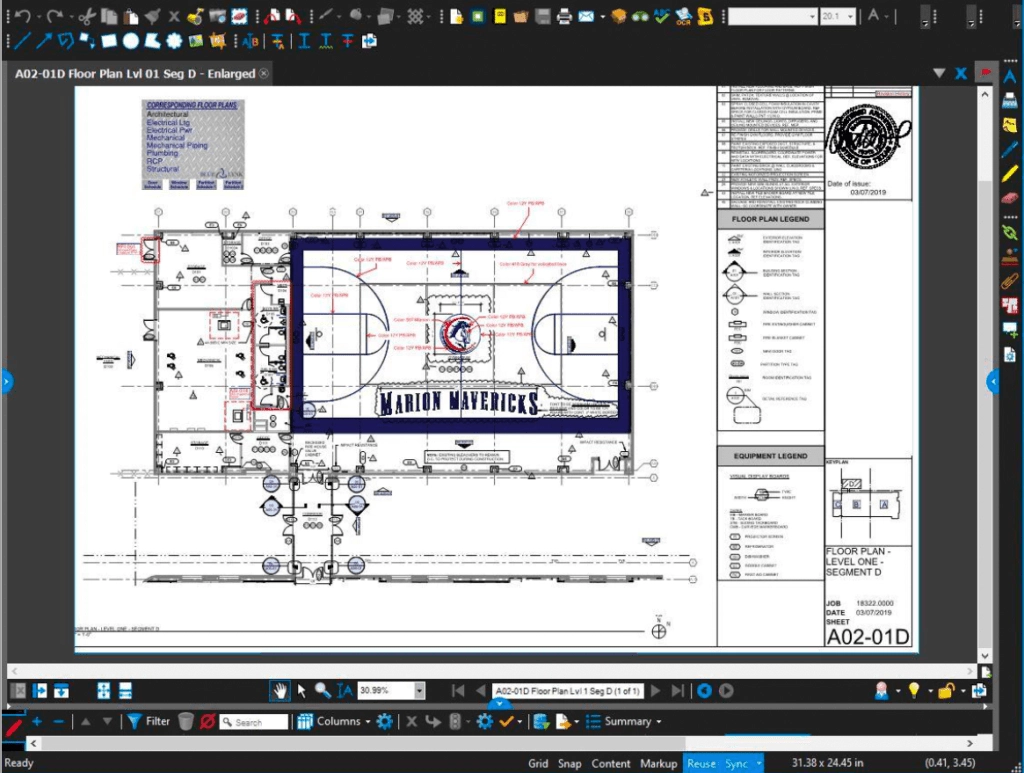Viewport: 1024px width, 773px height.
Task: Click the Text Box AB tool
Action: pos(250,41)
